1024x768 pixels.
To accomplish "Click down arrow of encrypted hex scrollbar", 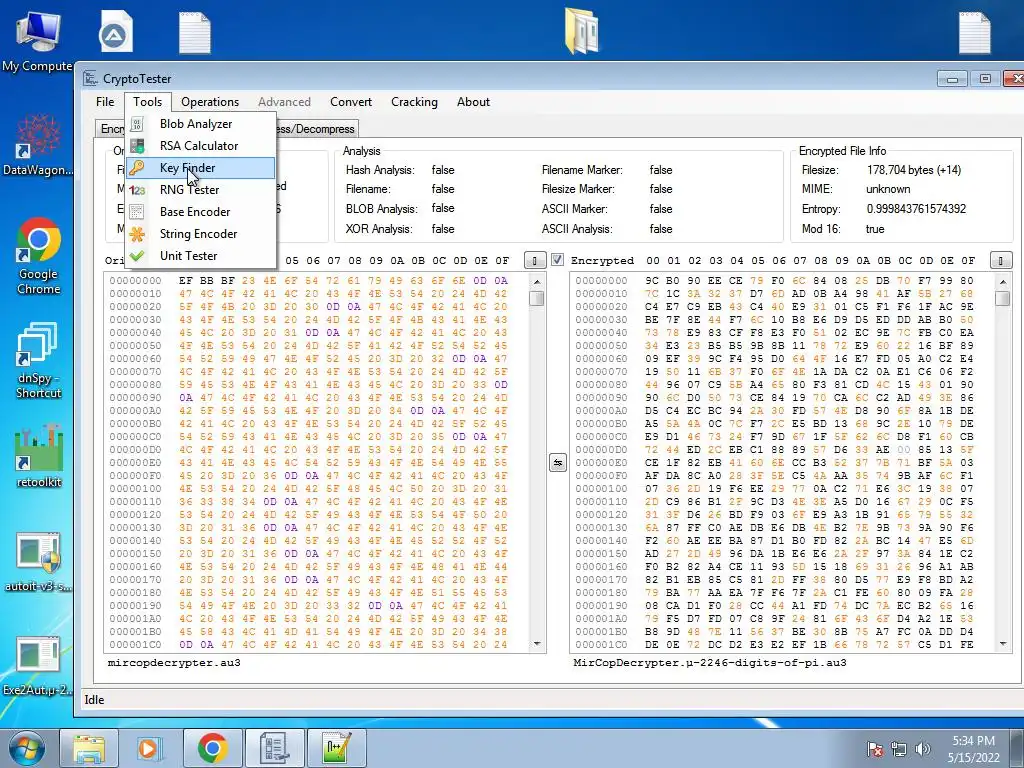I will click(x=1003, y=644).
